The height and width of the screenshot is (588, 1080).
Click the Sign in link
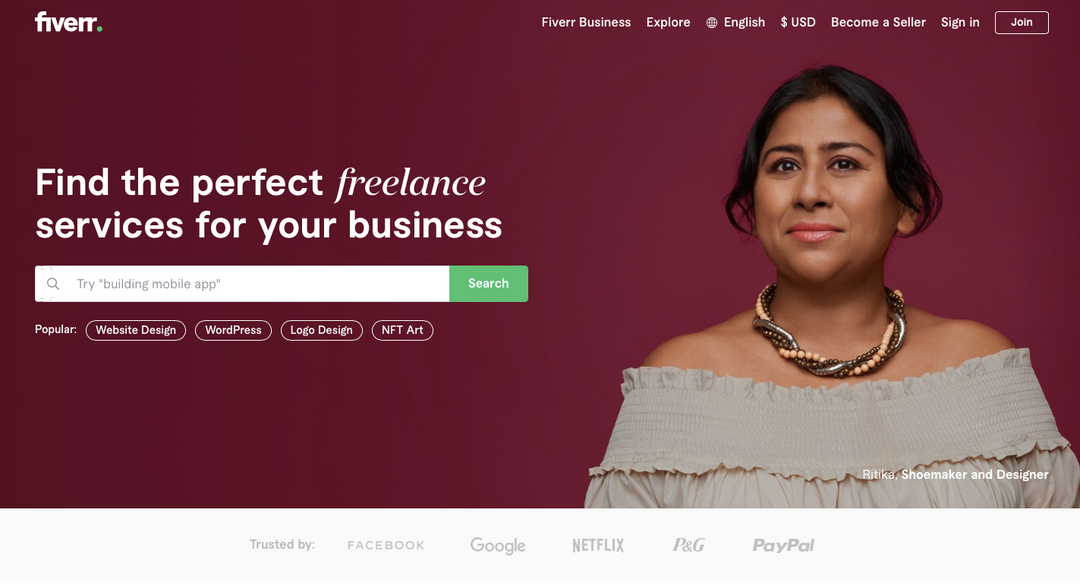point(960,22)
